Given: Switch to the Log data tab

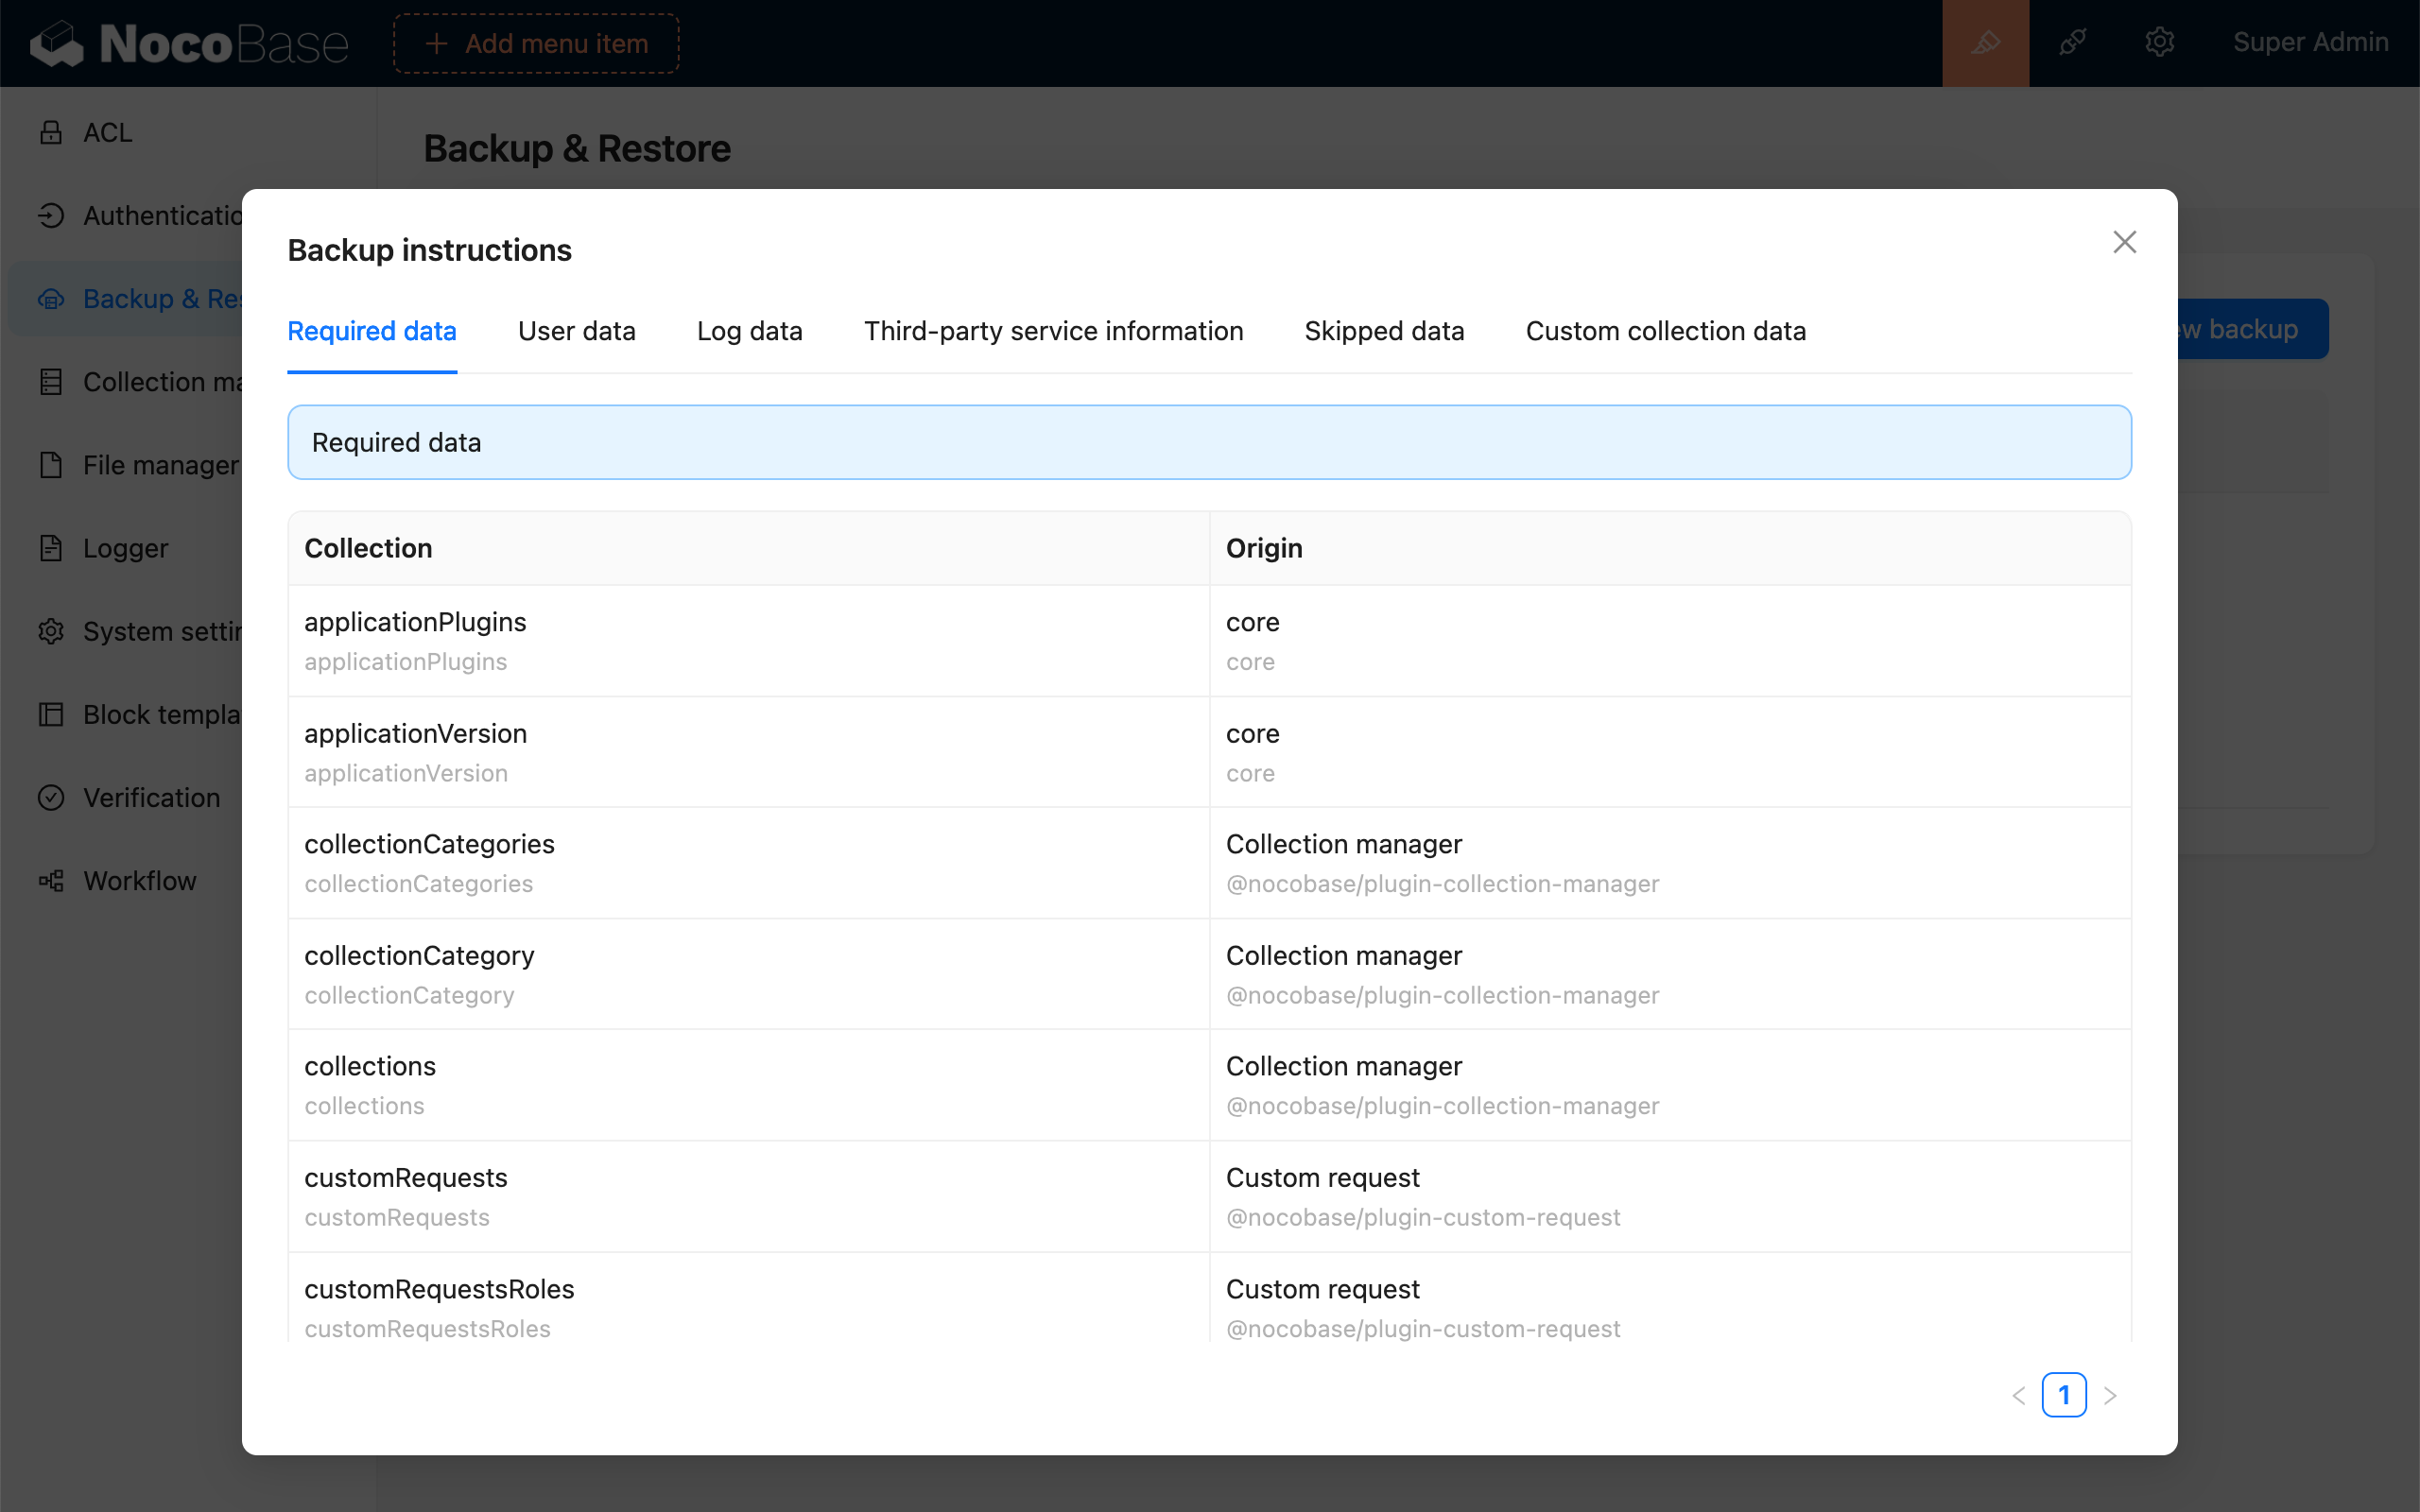Looking at the screenshot, I should 750,331.
